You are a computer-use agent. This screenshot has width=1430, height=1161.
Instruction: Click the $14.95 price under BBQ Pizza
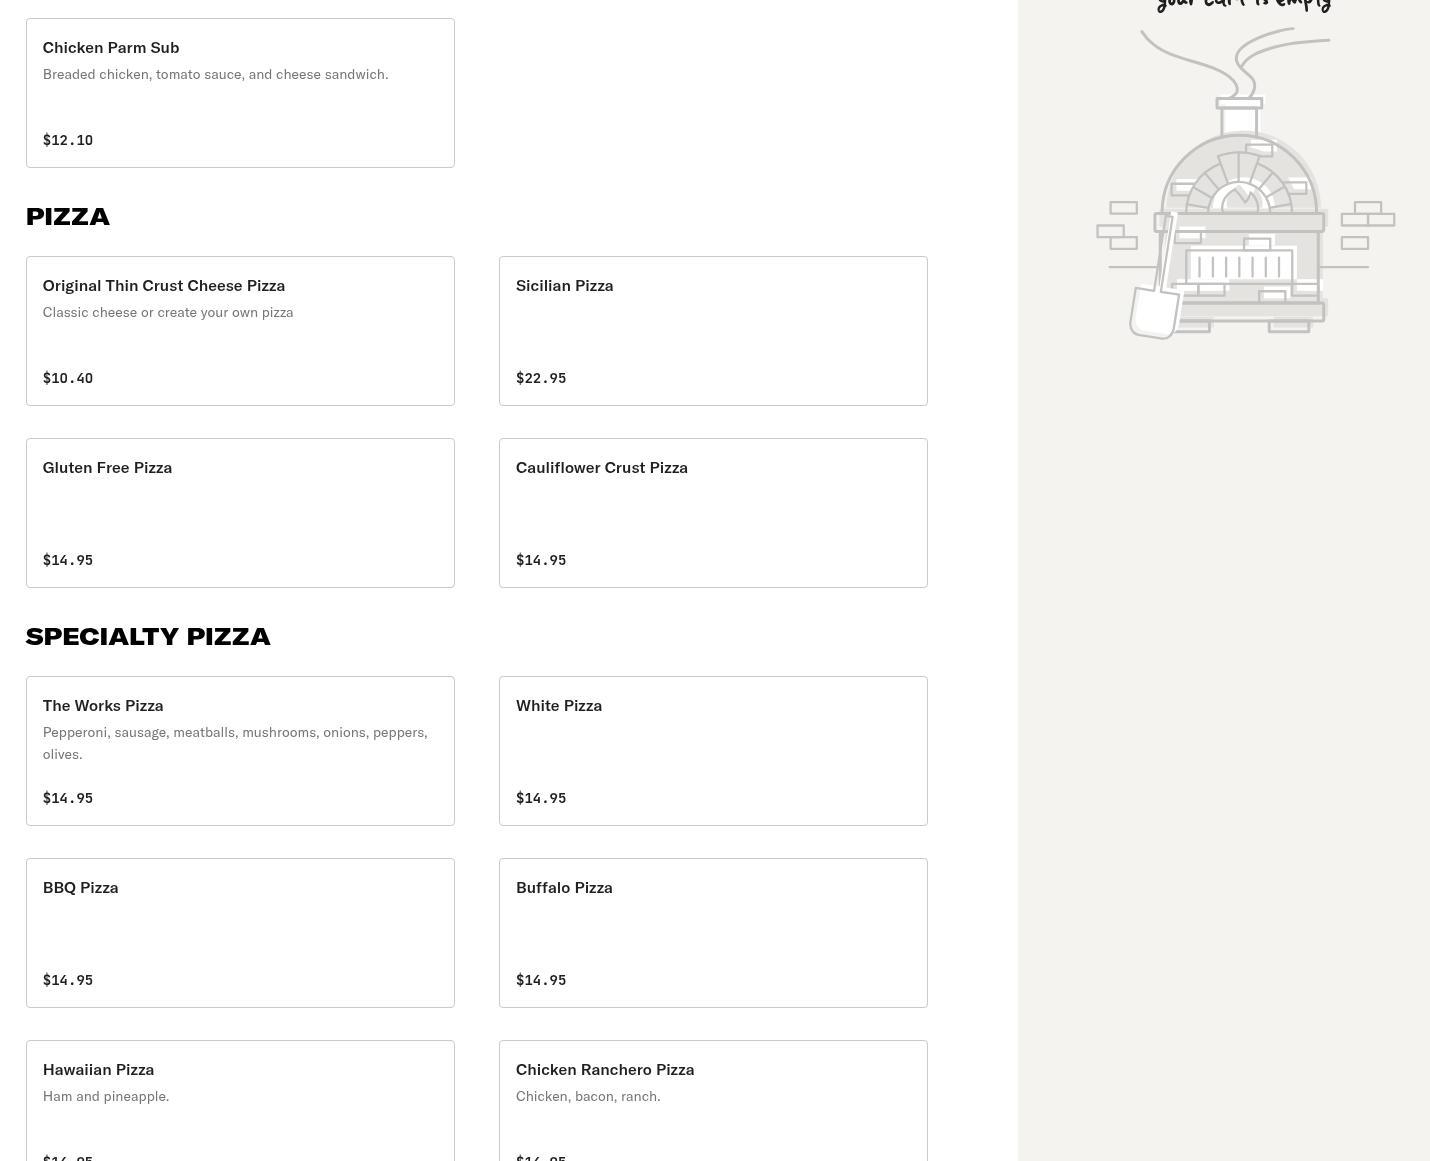[68, 980]
